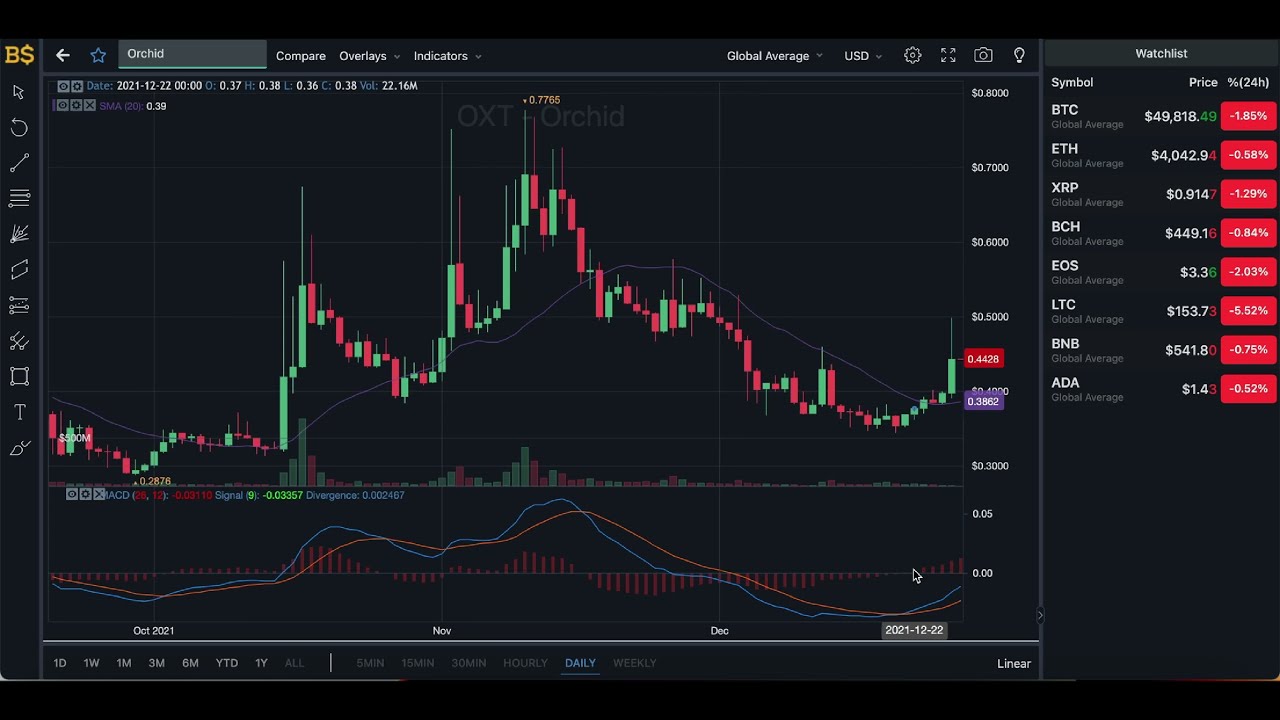Remove the SMA (20) overlay
The height and width of the screenshot is (720, 1280).
click(90, 105)
